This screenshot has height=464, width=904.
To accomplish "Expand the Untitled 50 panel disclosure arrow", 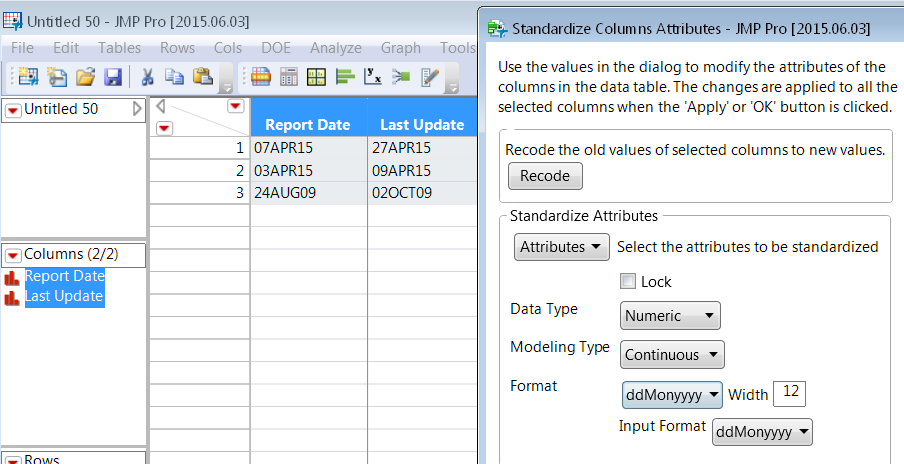I will (137, 109).
